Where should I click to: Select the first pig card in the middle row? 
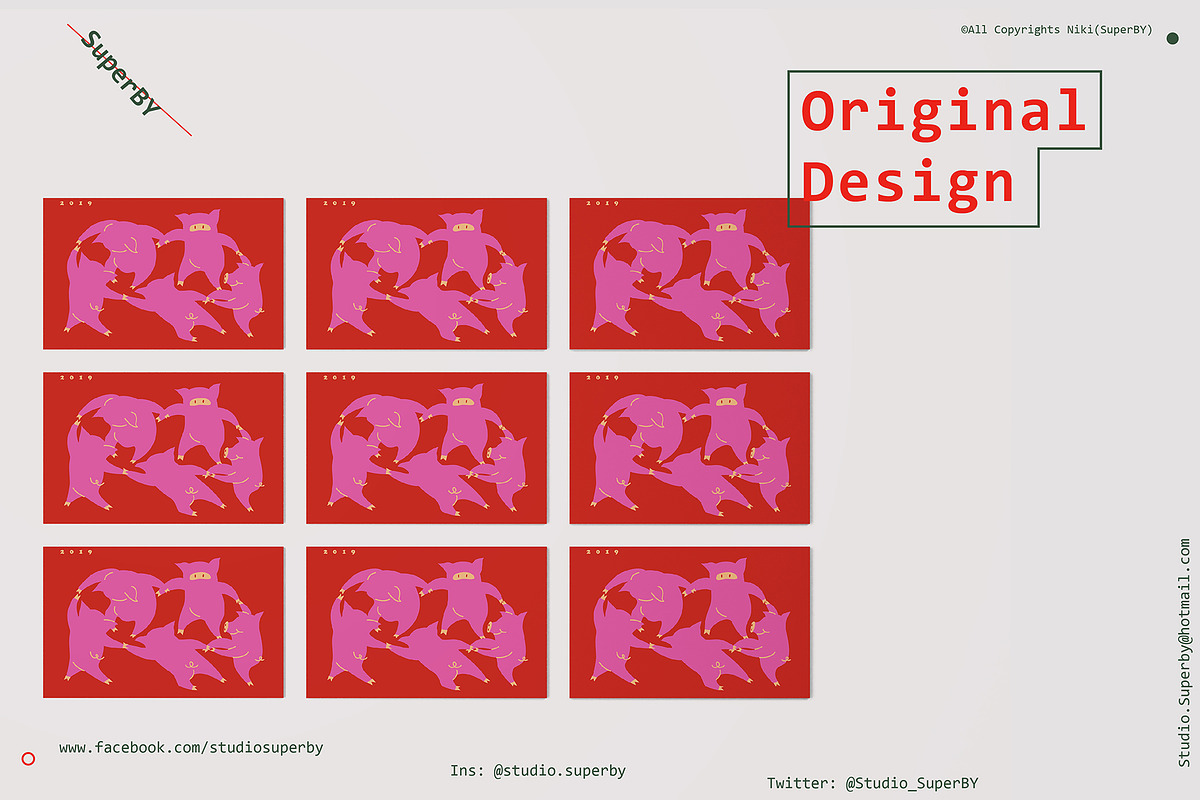pyautogui.click(x=164, y=448)
